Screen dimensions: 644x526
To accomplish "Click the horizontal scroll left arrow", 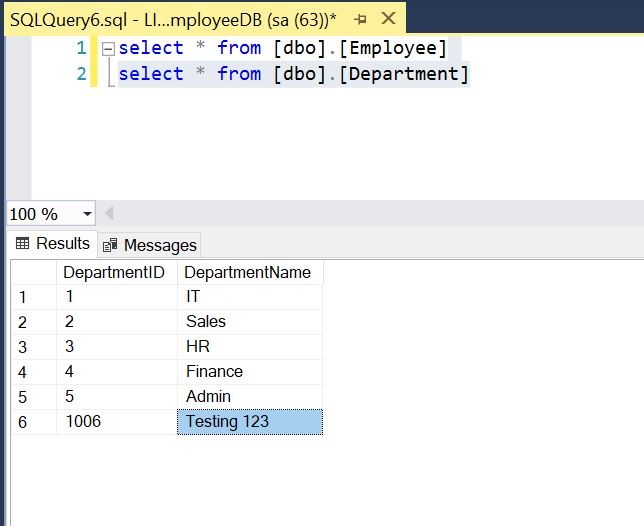I will (109, 213).
